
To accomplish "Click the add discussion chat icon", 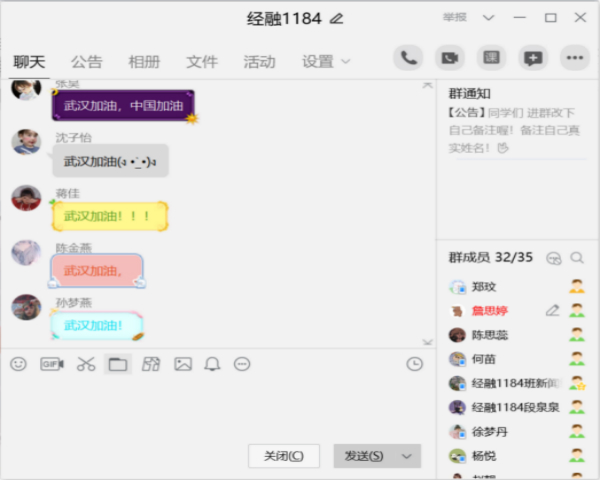I will point(533,58).
